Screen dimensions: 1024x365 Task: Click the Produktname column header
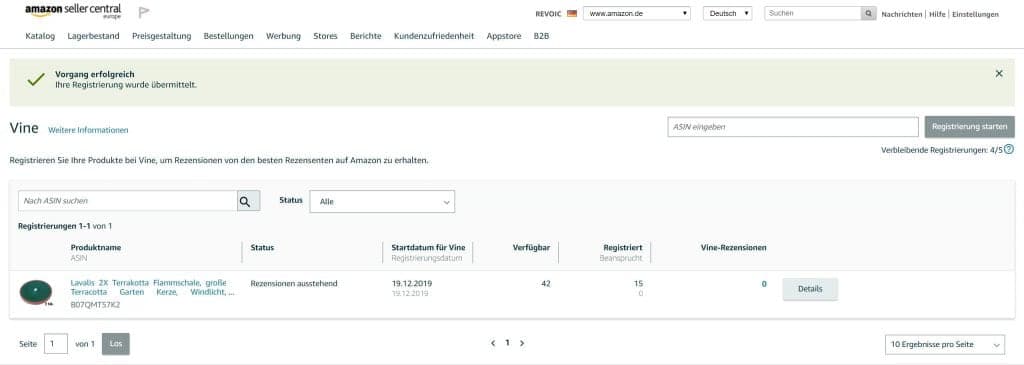point(95,247)
